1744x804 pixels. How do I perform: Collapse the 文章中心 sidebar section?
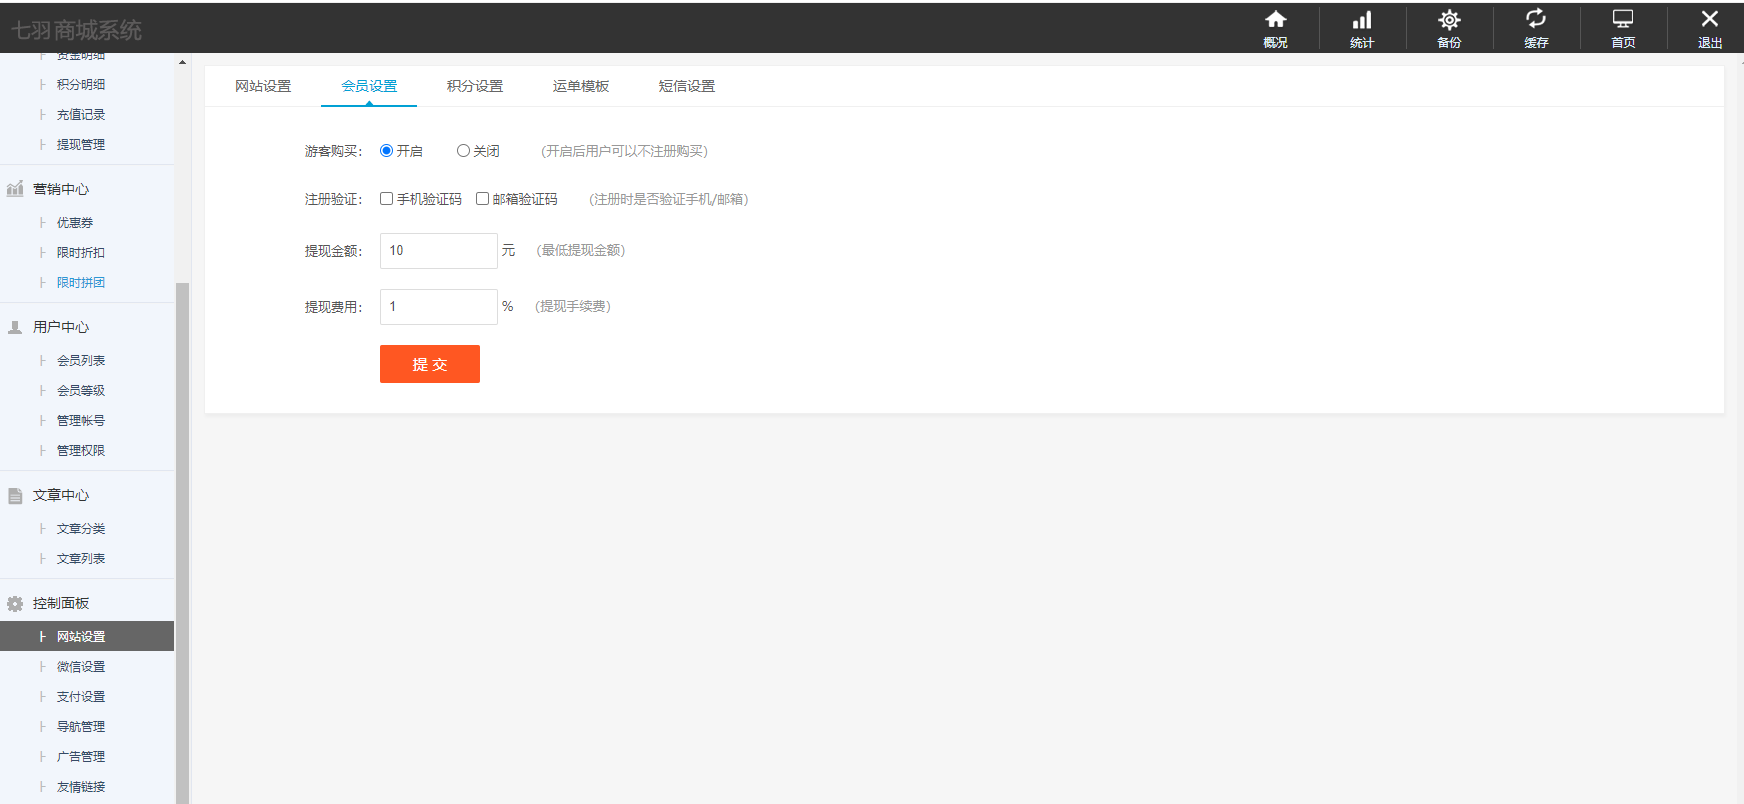[61, 495]
